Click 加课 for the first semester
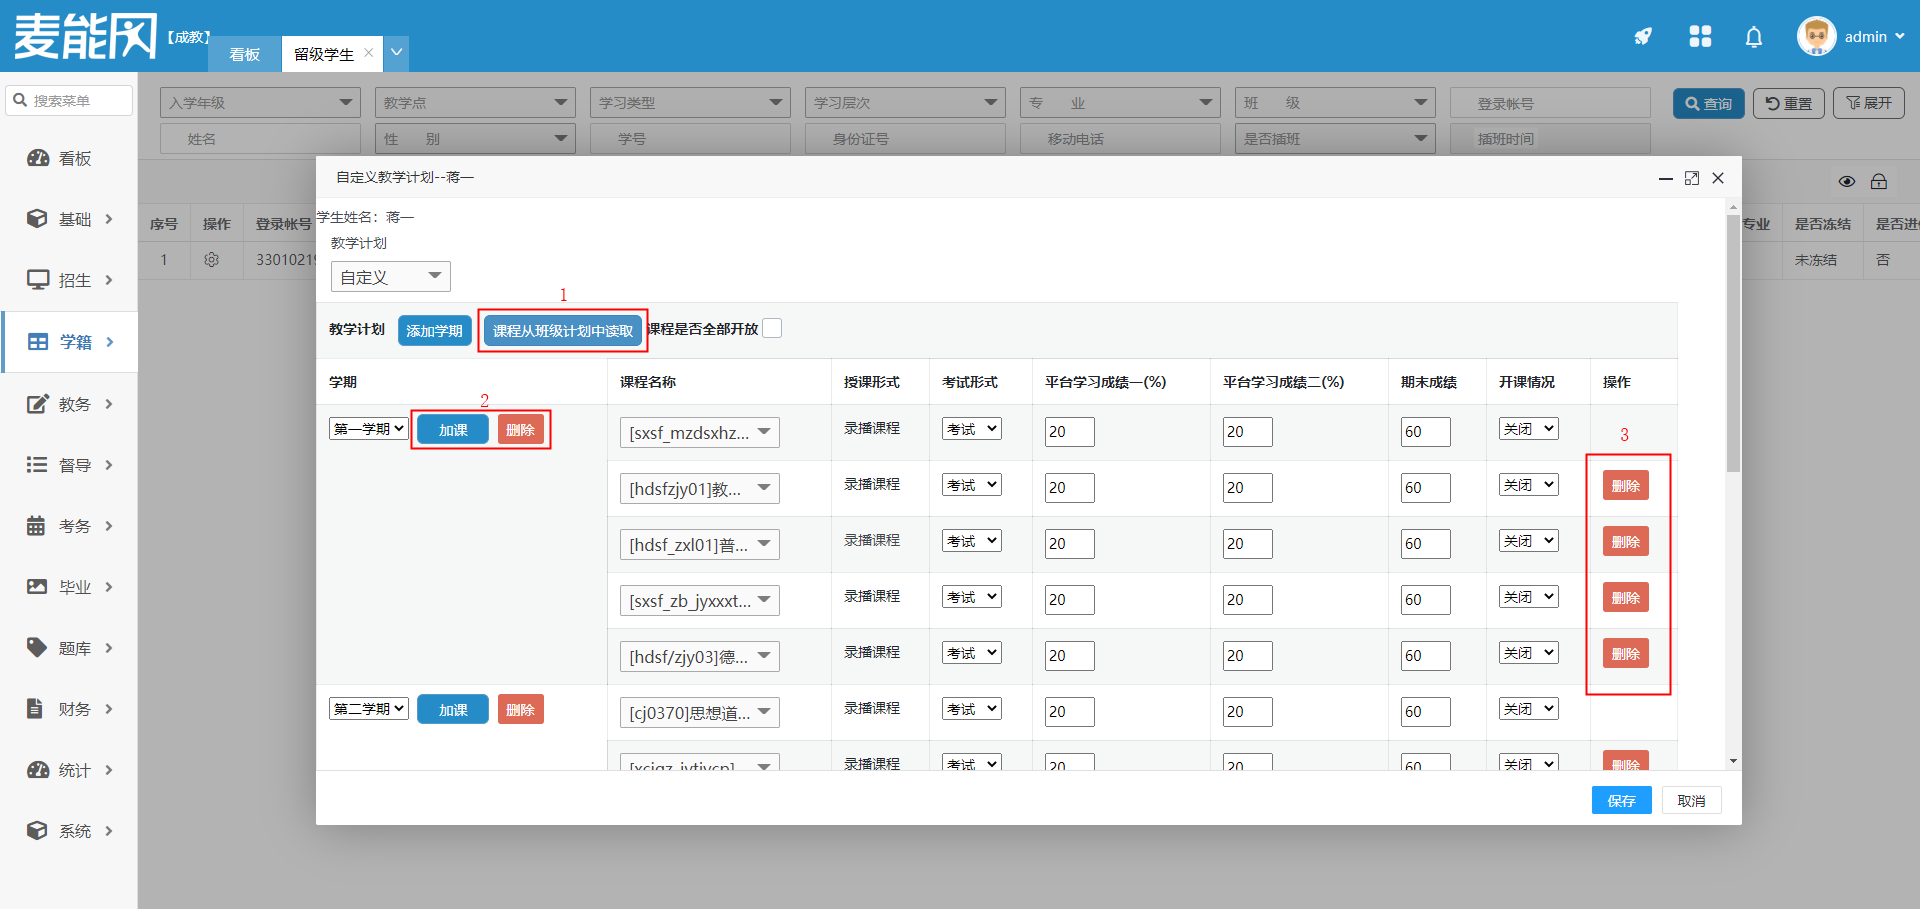The height and width of the screenshot is (909, 1920). click(x=452, y=430)
